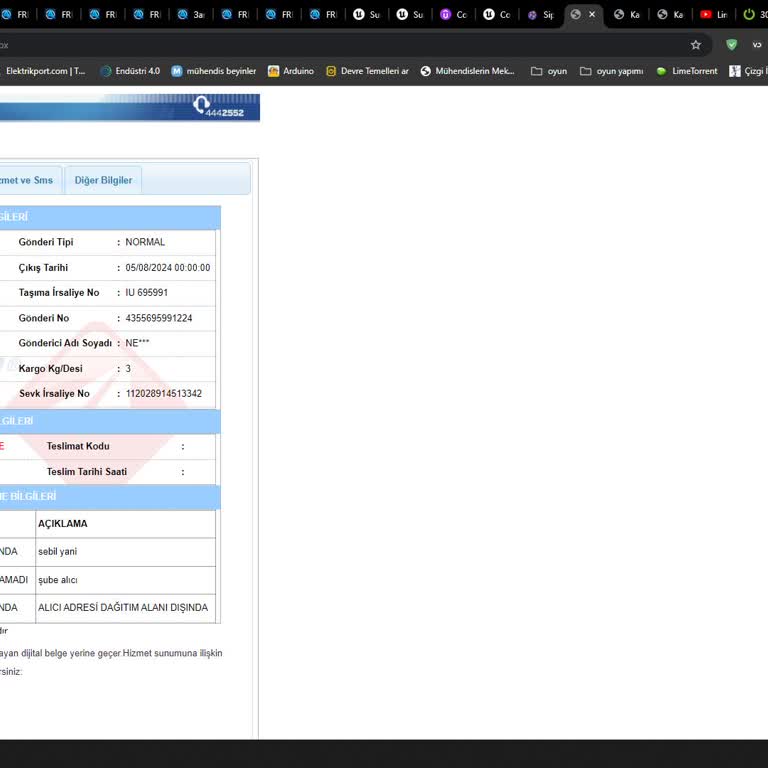Open the Mühendislerin Mek... bookmark
The height and width of the screenshot is (768, 768).
[468, 71]
